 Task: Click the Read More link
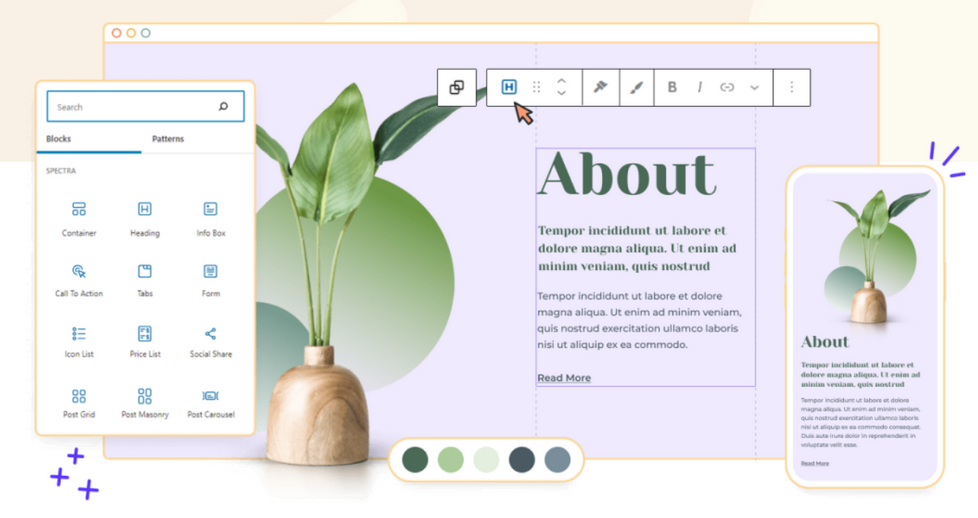pos(564,378)
